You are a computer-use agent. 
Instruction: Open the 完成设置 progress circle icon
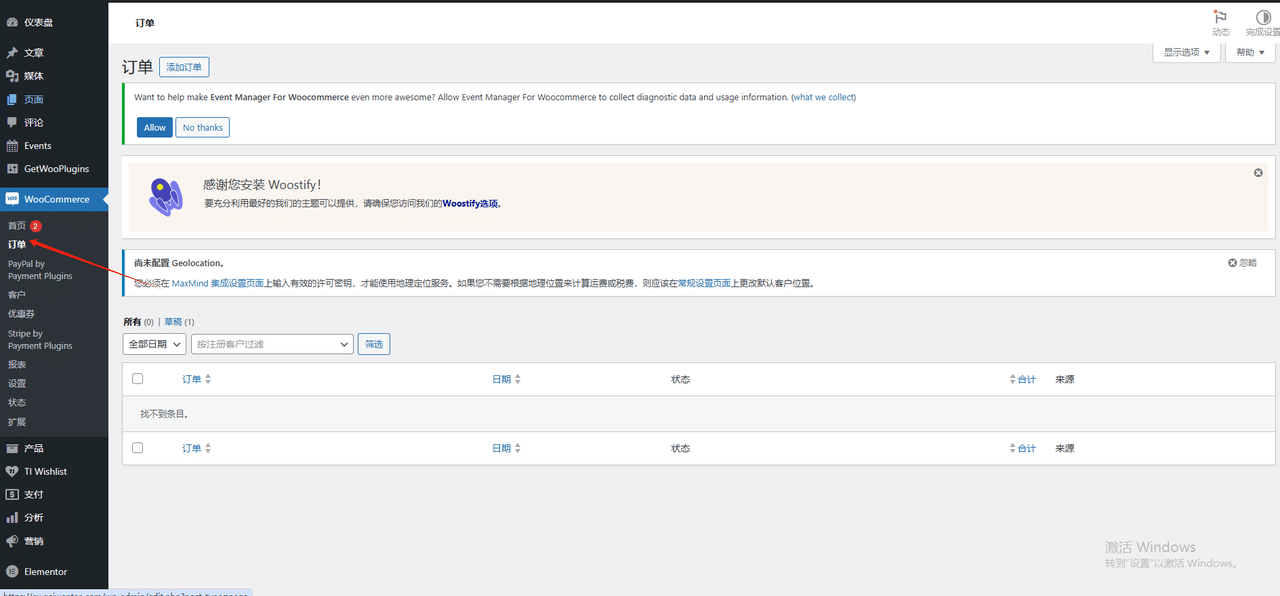pos(1263,17)
